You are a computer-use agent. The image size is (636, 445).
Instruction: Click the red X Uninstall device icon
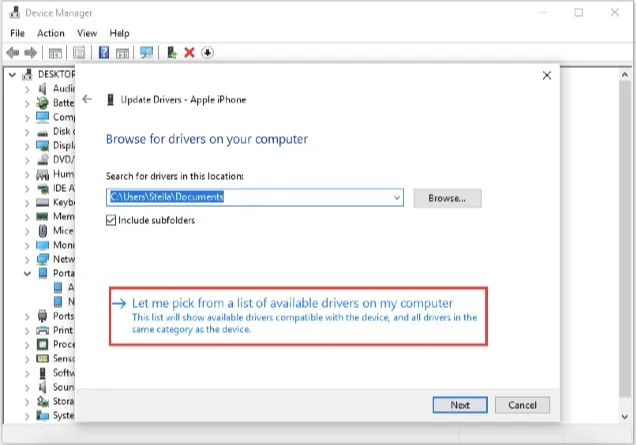(x=189, y=52)
